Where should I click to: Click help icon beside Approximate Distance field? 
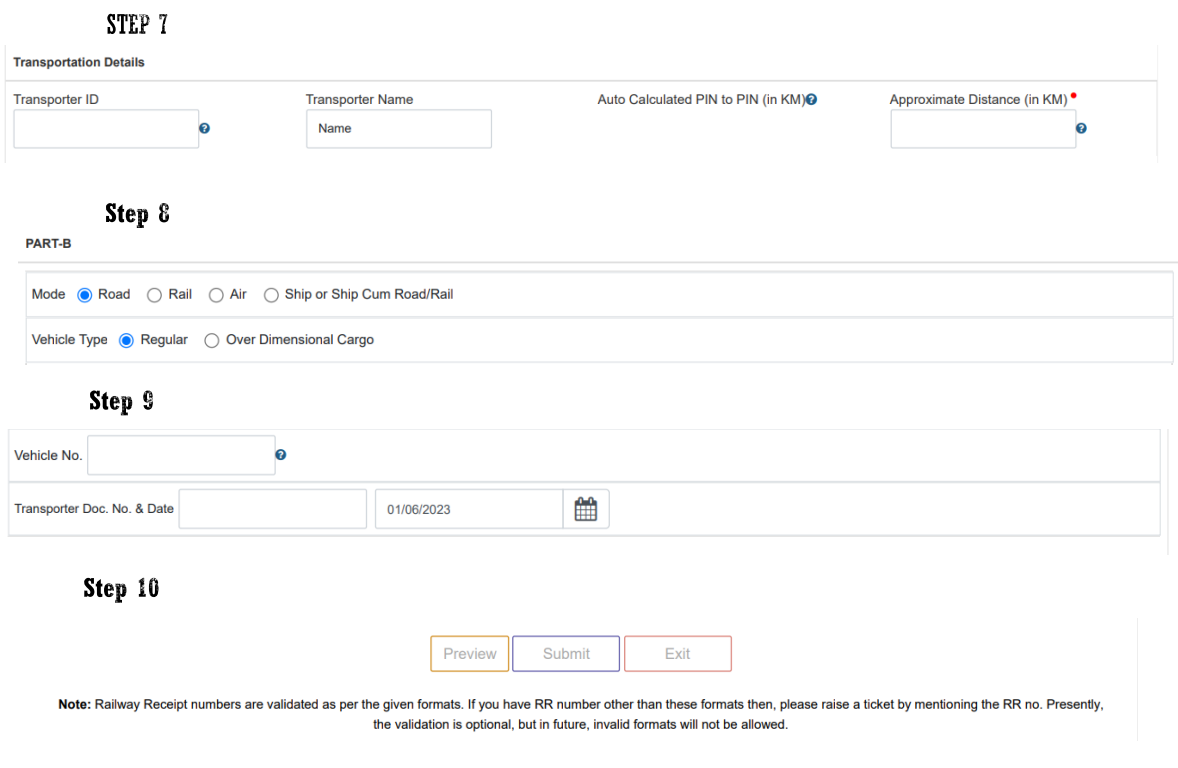(x=1081, y=129)
